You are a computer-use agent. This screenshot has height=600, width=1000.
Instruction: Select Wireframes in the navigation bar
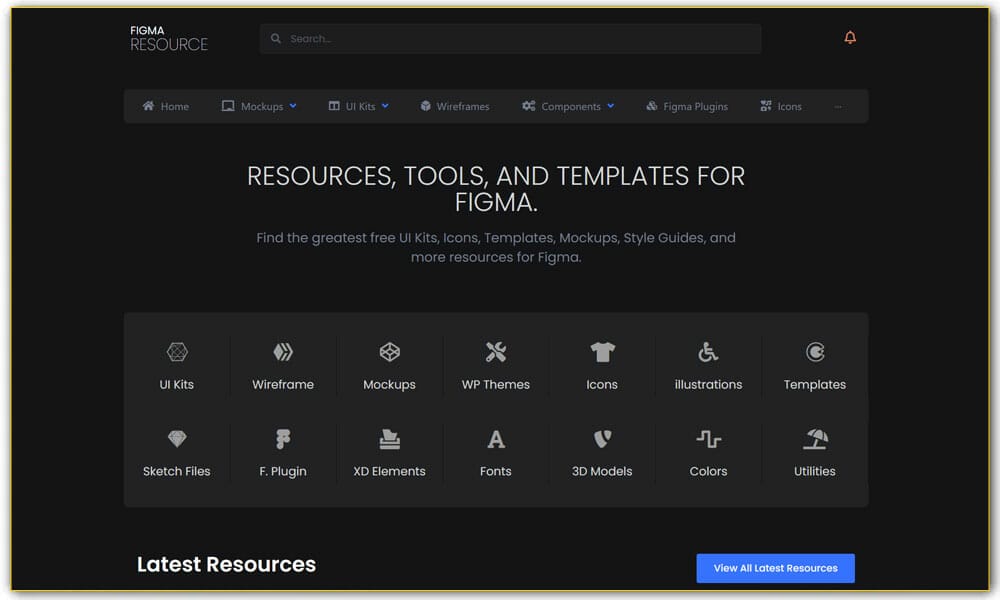tap(455, 106)
